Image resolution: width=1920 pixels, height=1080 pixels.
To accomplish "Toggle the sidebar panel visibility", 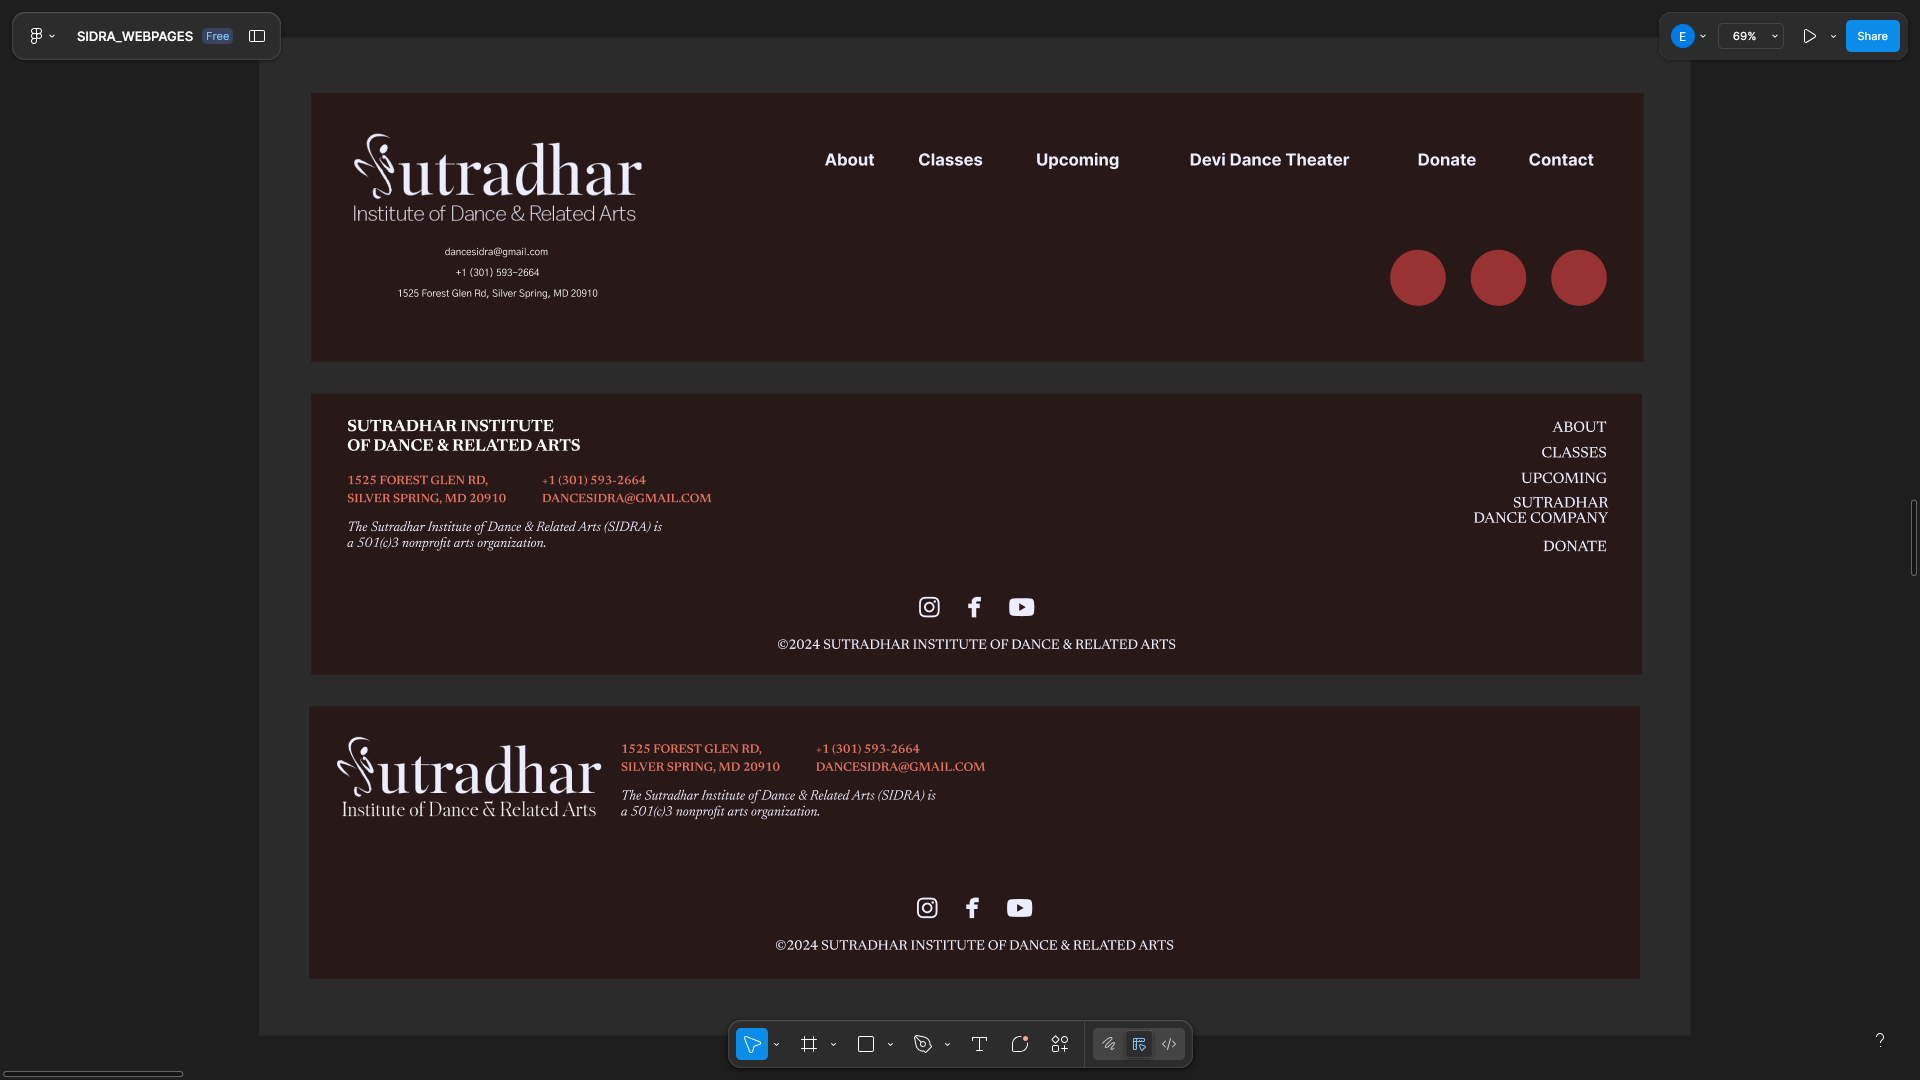I will pos(257,36).
